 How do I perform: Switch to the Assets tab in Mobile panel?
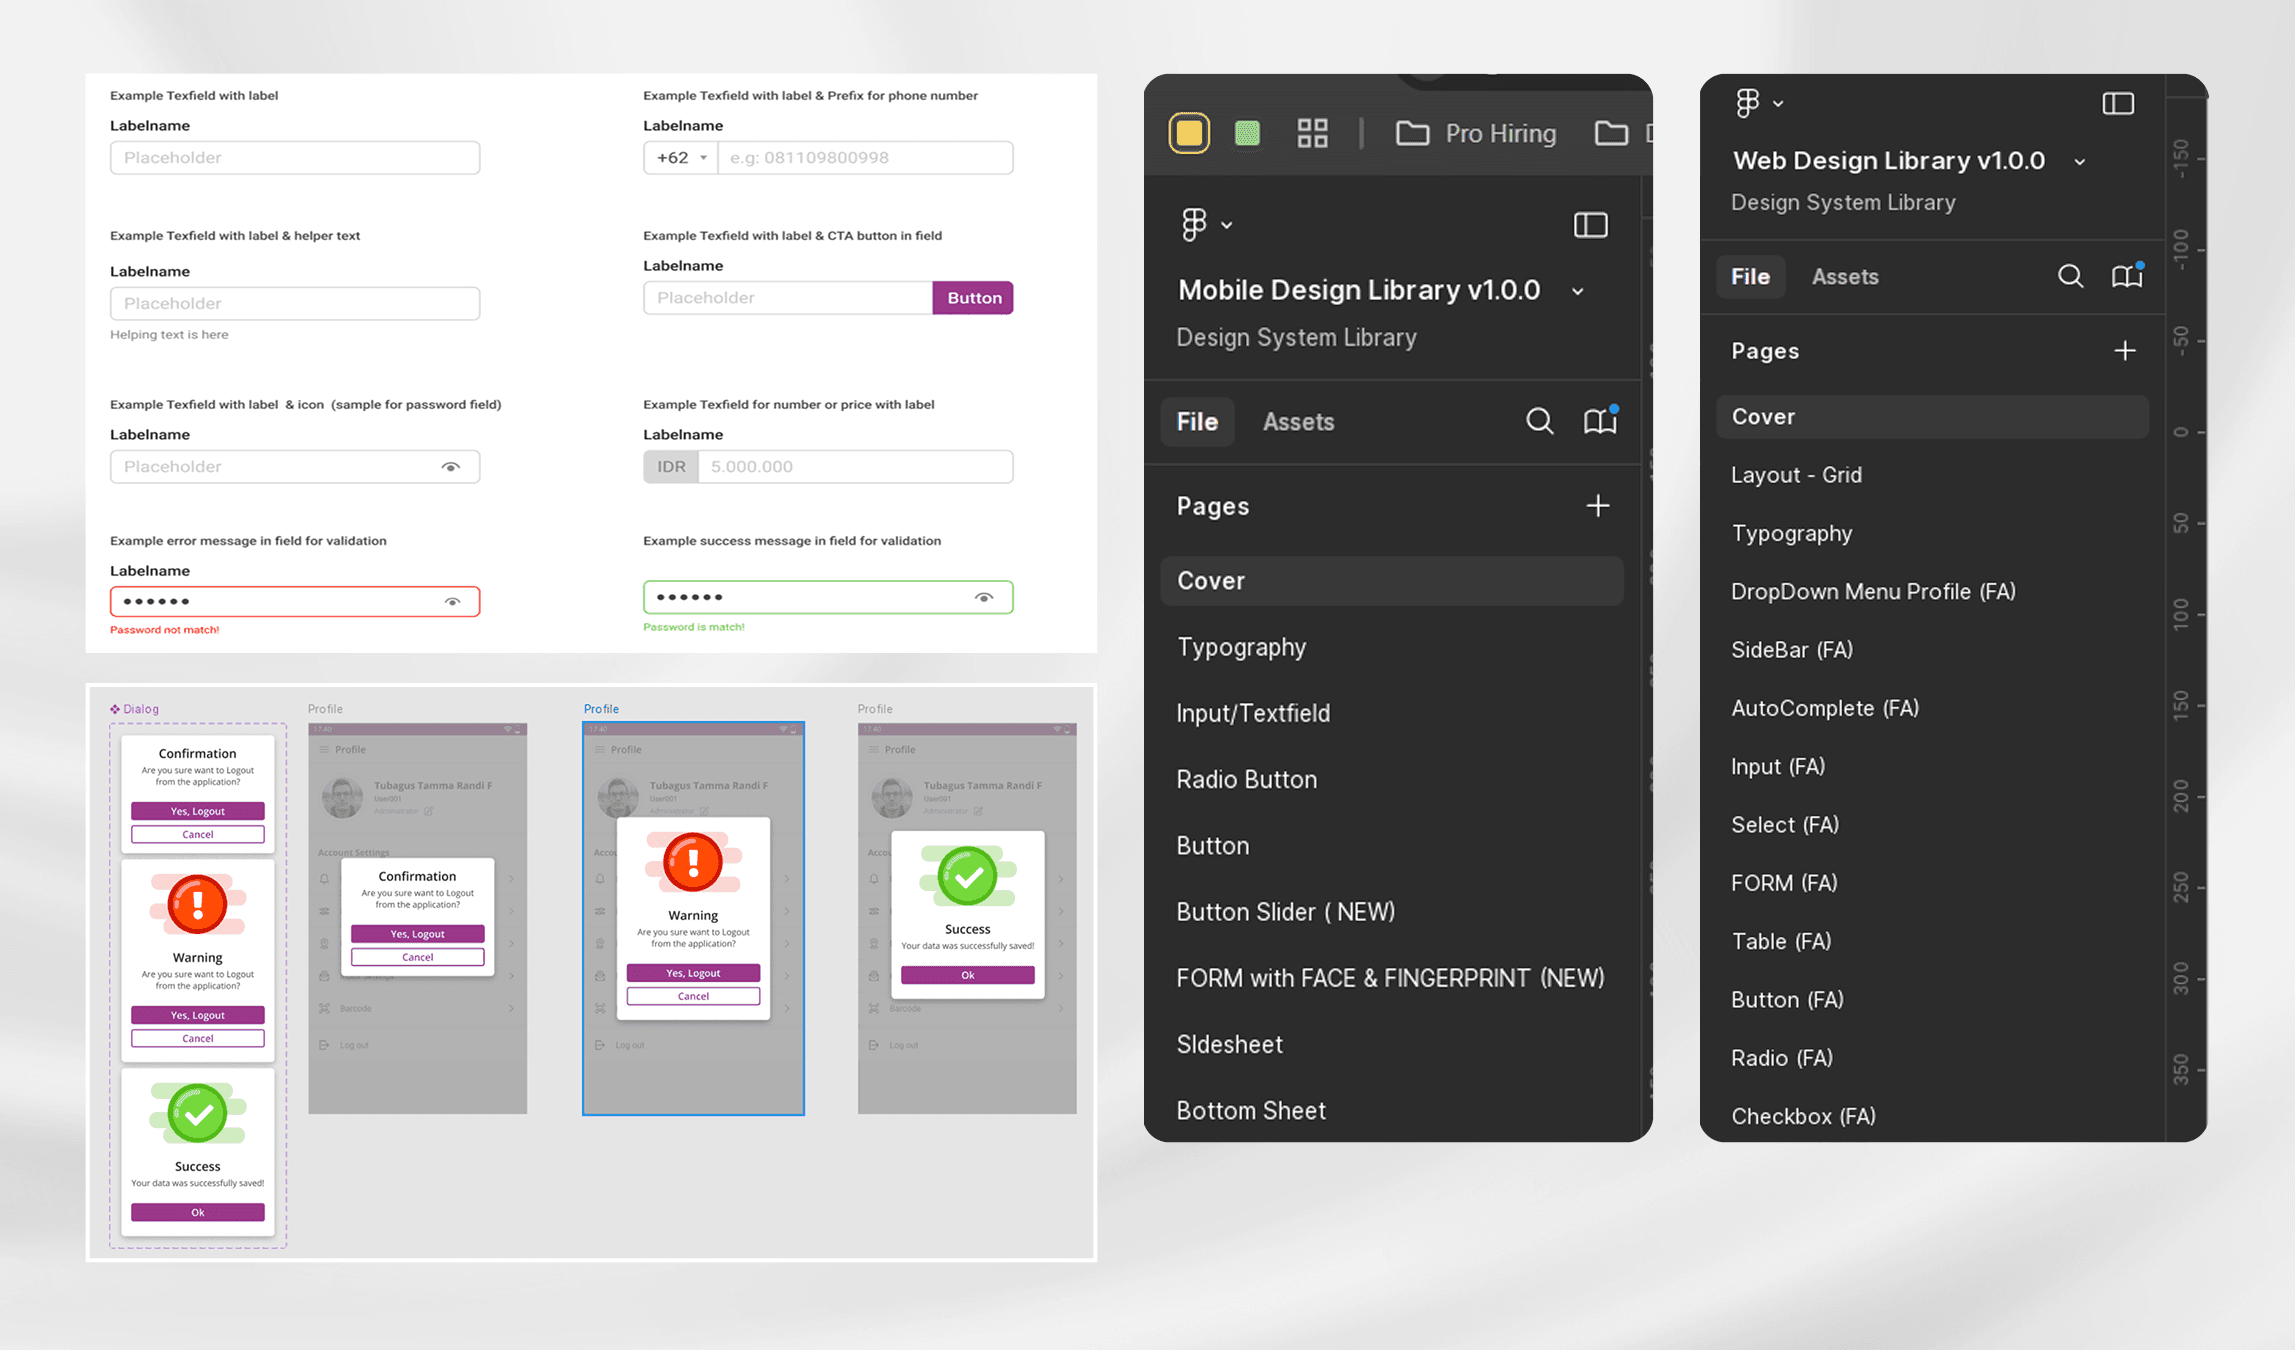1298,422
